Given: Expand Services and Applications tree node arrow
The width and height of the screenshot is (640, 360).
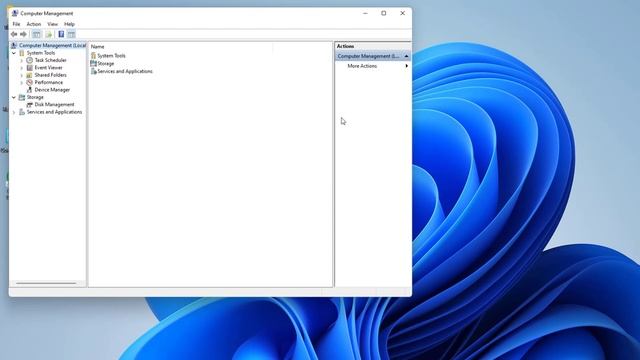Looking at the screenshot, I should click(x=14, y=112).
